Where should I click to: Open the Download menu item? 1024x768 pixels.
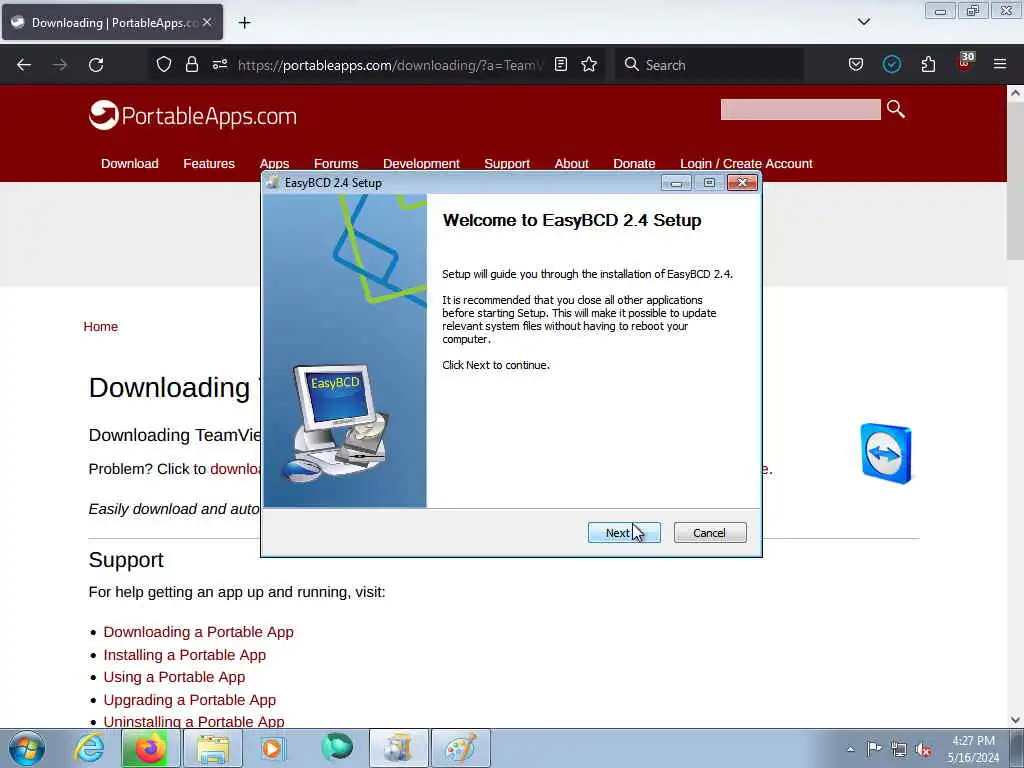click(130, 163)
